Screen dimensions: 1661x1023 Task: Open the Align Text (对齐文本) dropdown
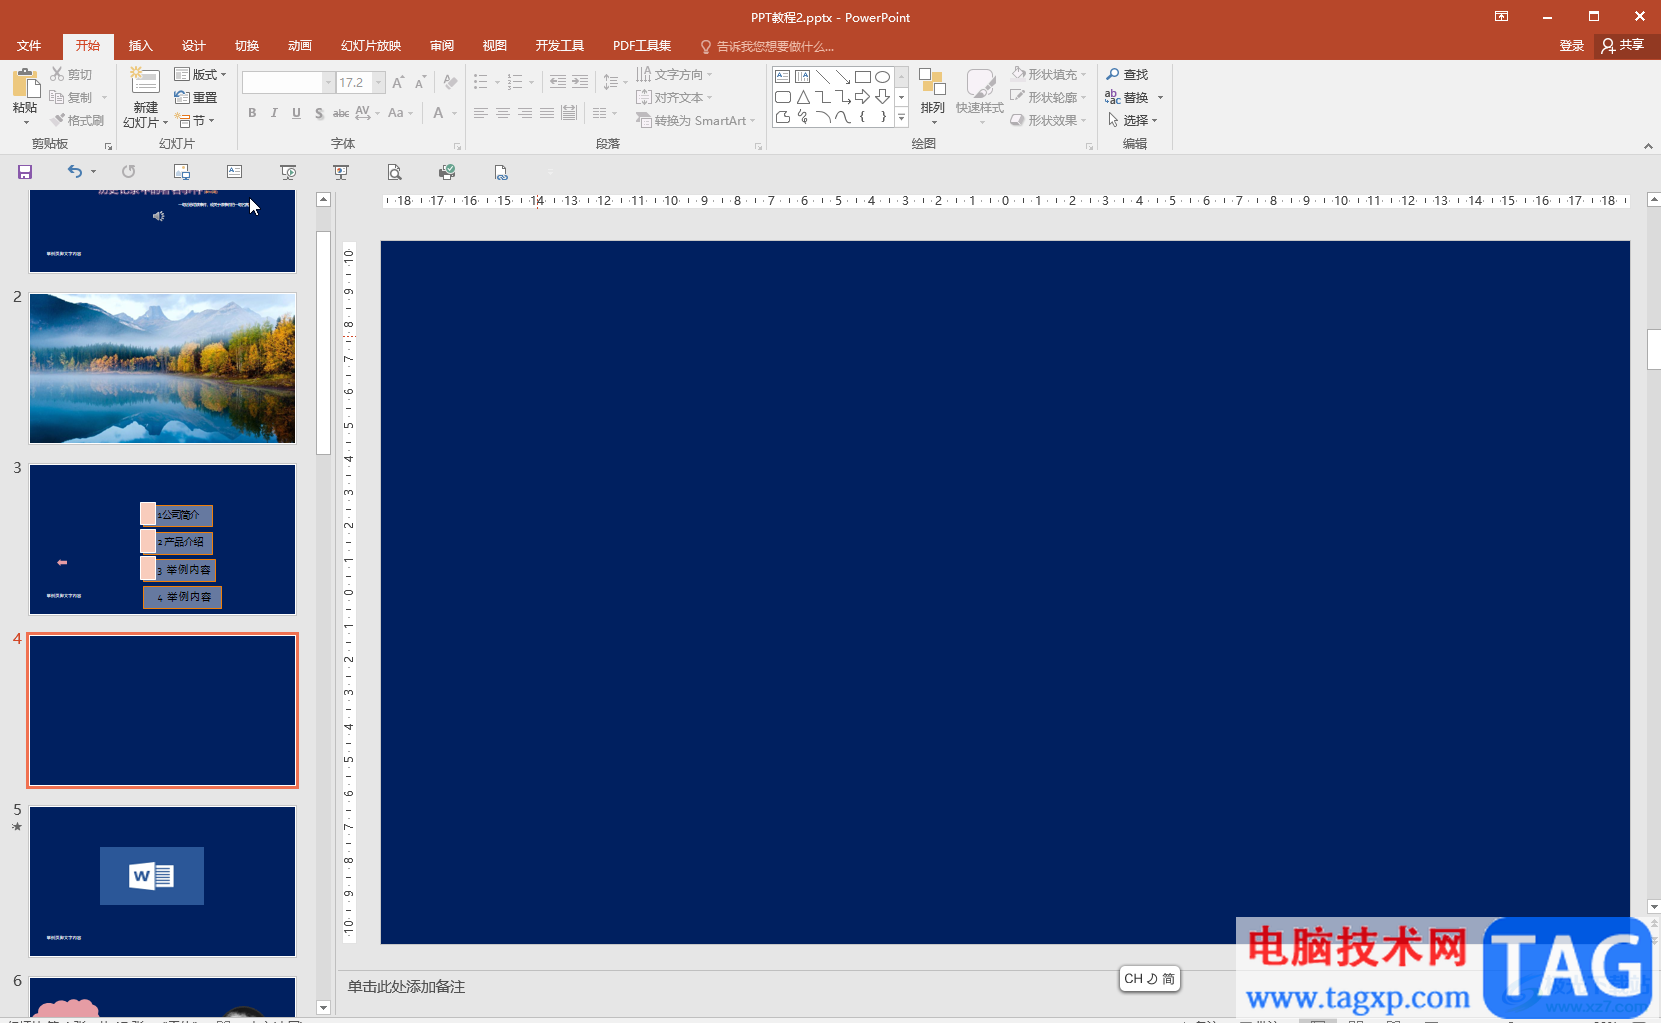674,97
